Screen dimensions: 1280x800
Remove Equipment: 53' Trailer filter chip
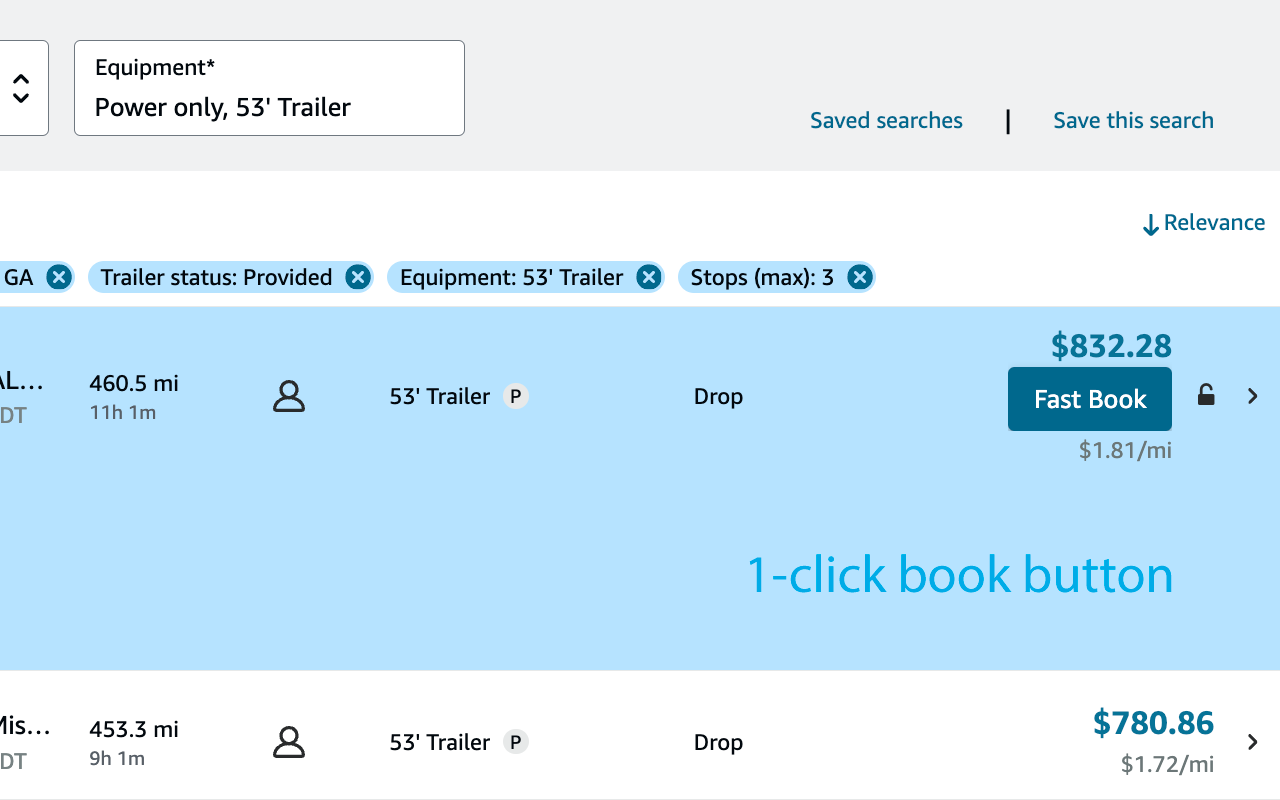point(649,277)
